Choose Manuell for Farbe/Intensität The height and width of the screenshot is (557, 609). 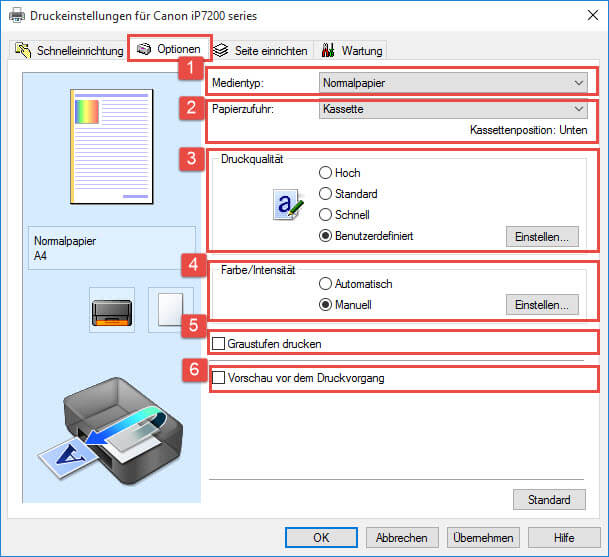(x=345, y=305)
